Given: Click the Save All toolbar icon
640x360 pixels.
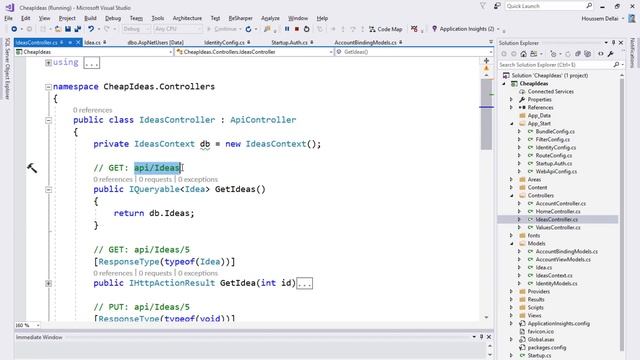Looking at the screenshot, I should [77, 29].
